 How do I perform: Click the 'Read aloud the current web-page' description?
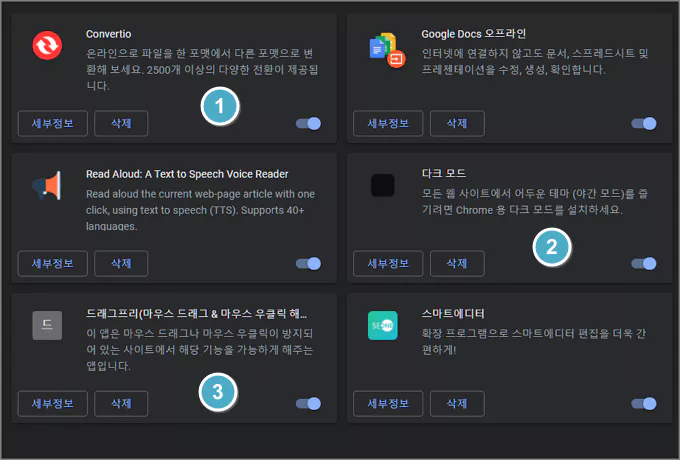(200, 210)
